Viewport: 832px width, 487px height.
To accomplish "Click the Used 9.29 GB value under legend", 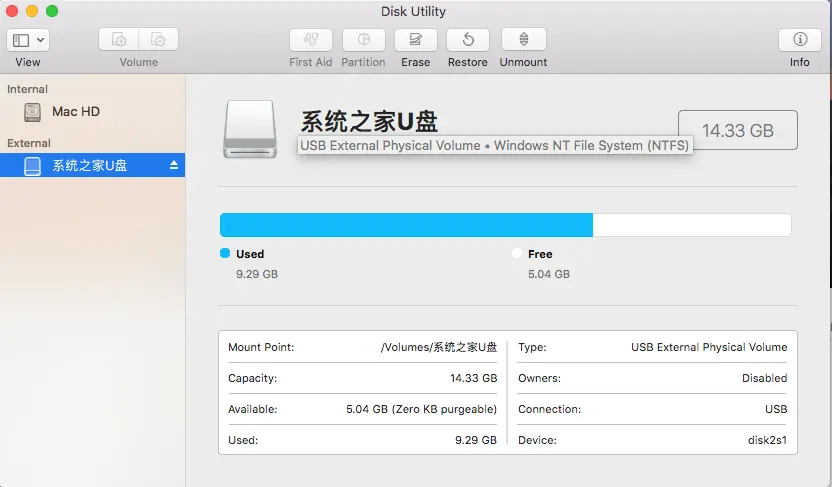I will coord(257,274).
